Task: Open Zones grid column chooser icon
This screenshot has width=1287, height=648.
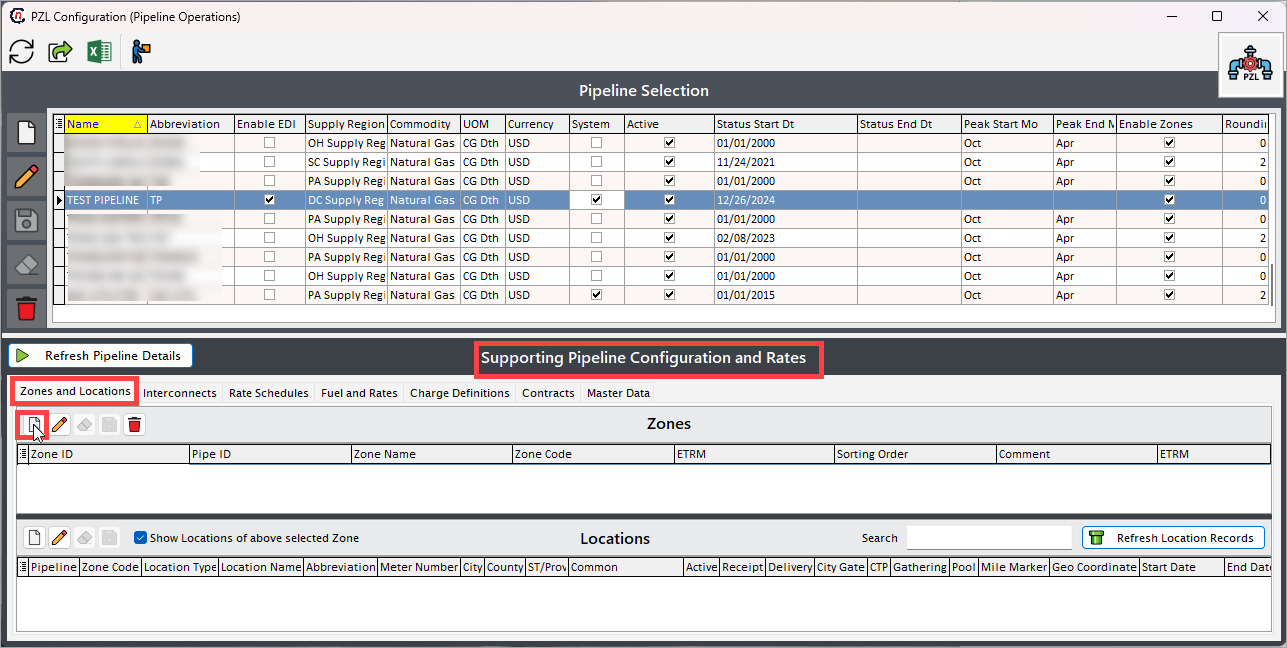Action: click(23, 454)
